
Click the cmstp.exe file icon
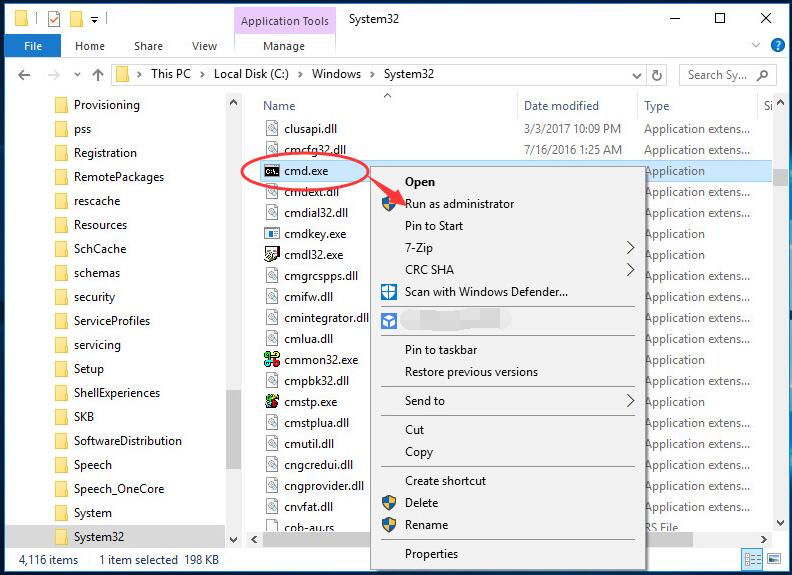click(272, 402)
